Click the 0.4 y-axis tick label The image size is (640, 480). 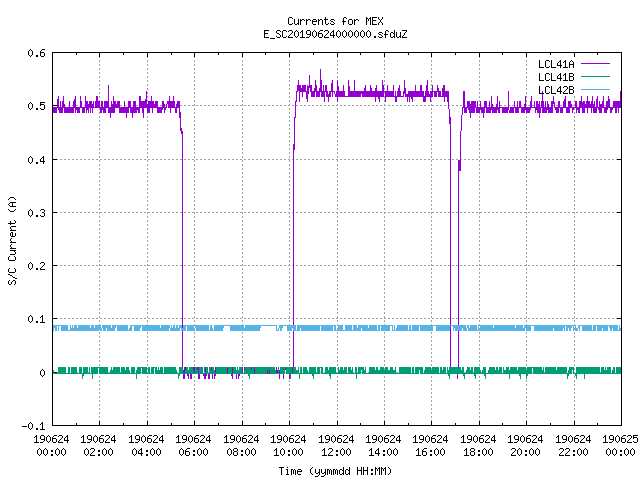click(36, 160)
